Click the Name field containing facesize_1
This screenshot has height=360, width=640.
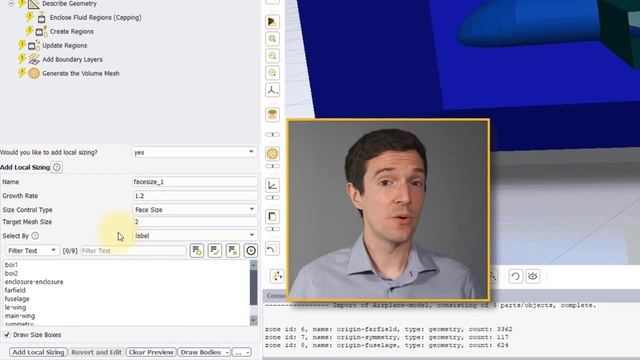click(195, 182)
